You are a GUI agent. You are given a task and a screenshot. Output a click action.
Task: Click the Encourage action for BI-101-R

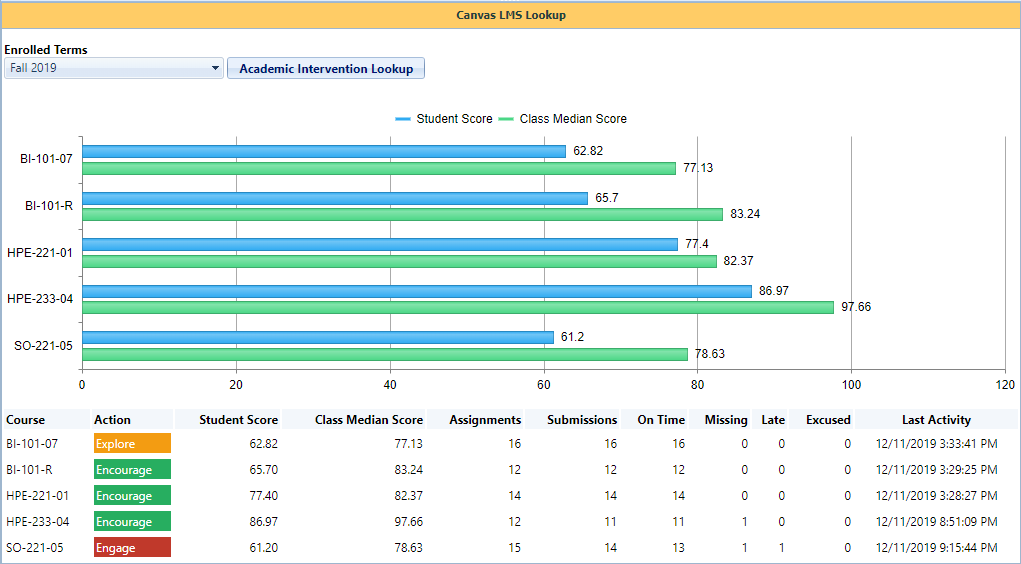(x=132, y=470)
